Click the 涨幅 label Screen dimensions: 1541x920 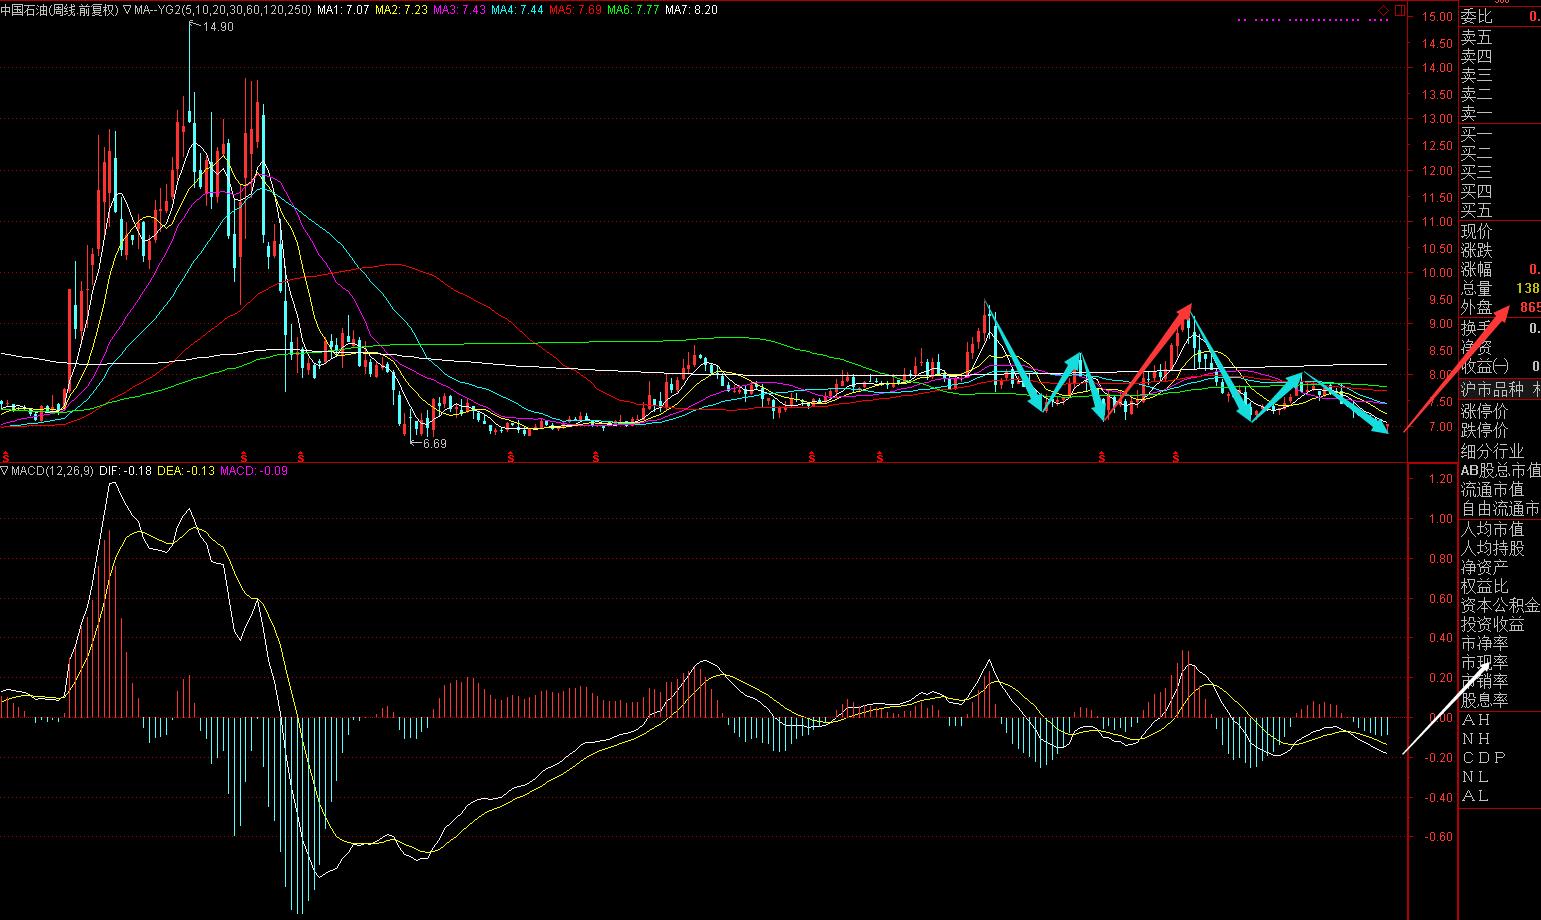coord(1476,270)
